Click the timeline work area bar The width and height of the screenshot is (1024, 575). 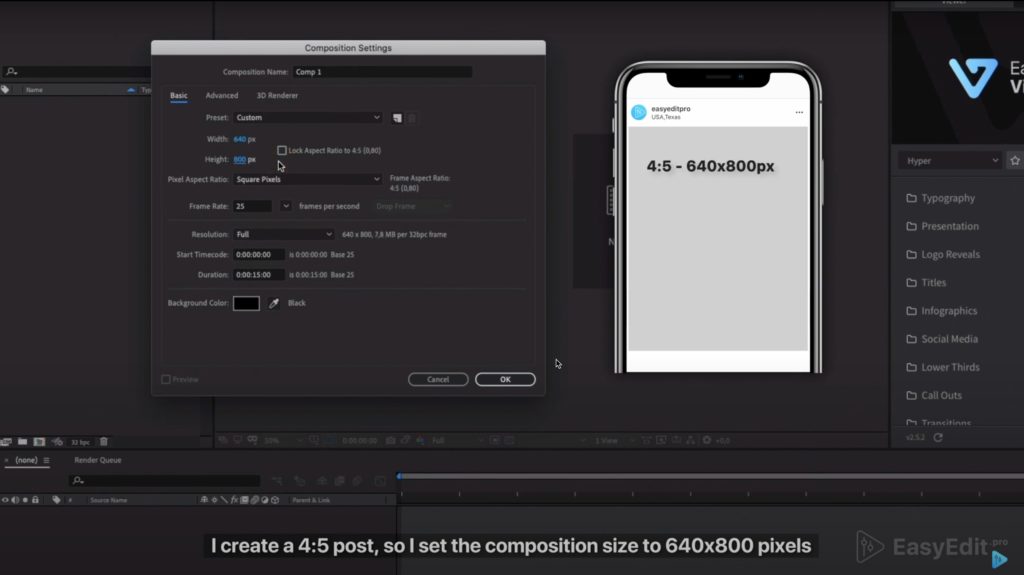(712, 476)
